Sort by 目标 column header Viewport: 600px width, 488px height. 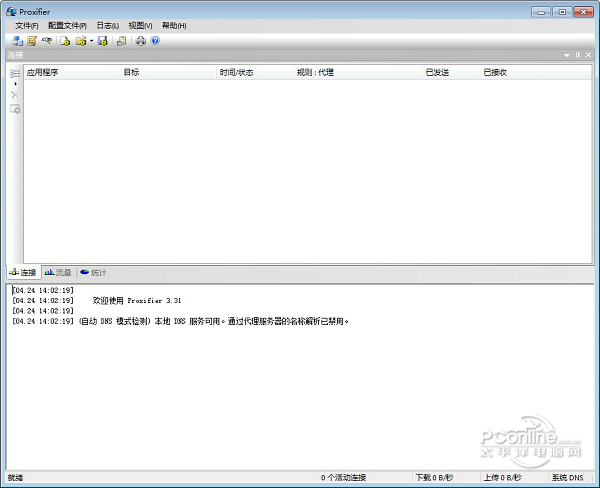168,72
